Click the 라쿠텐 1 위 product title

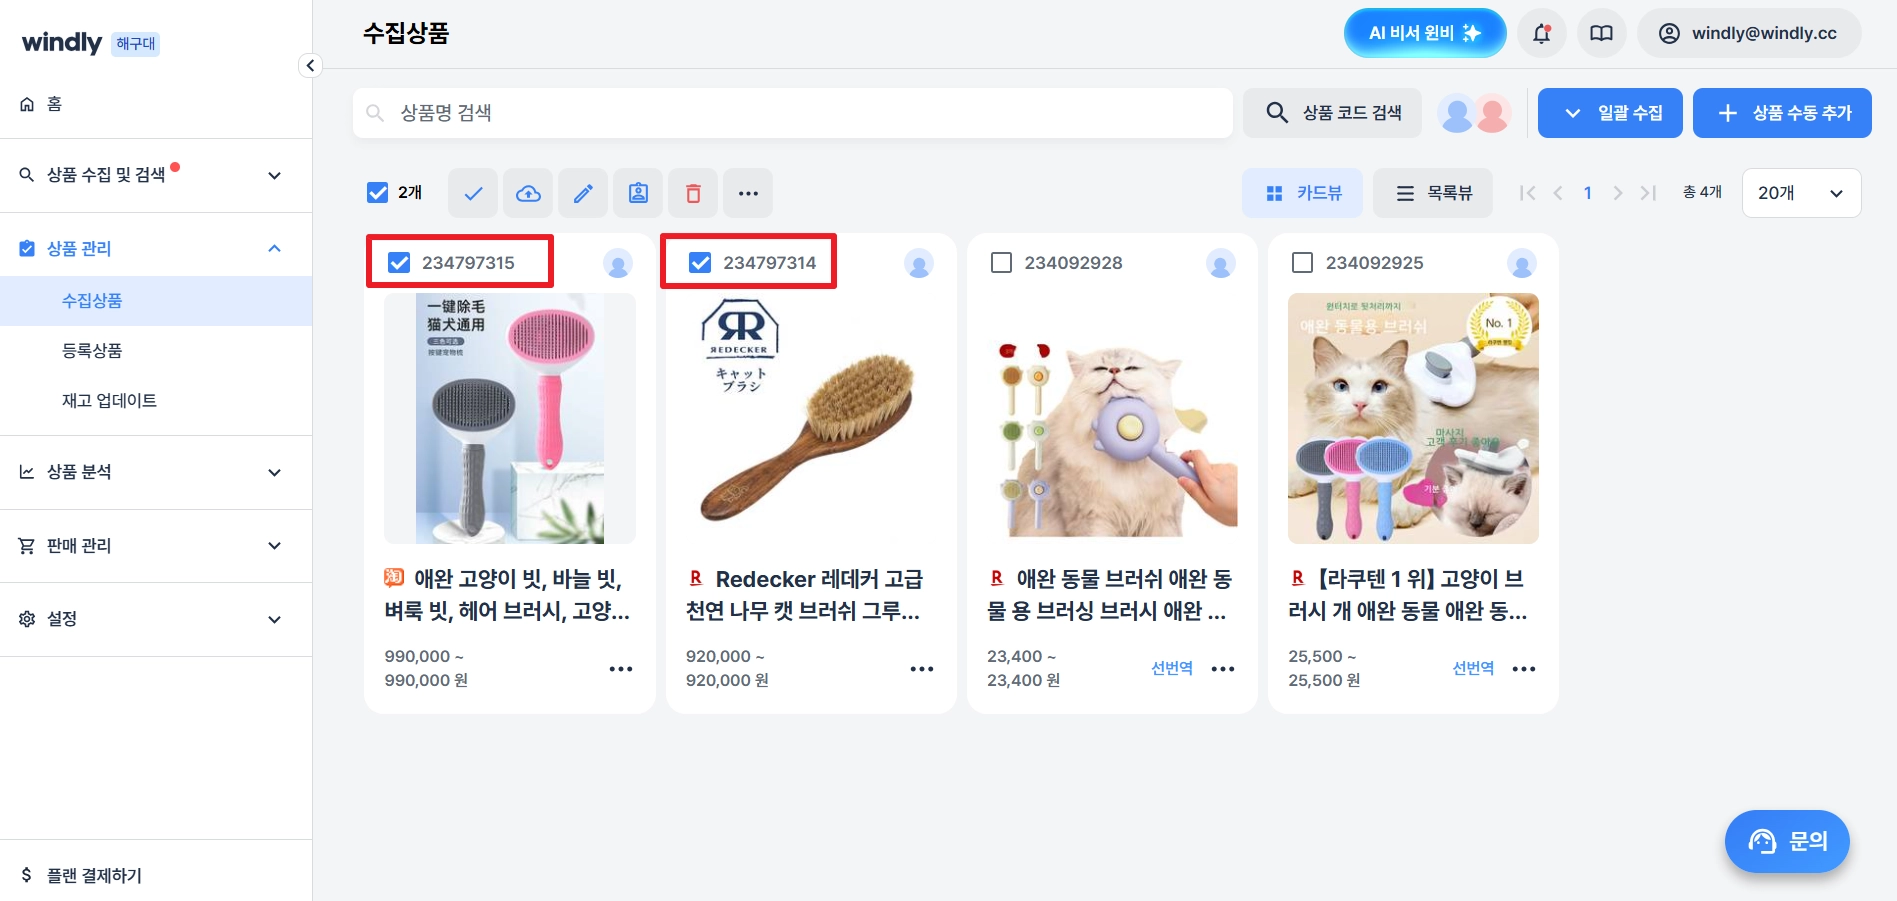coord(1408,595)
